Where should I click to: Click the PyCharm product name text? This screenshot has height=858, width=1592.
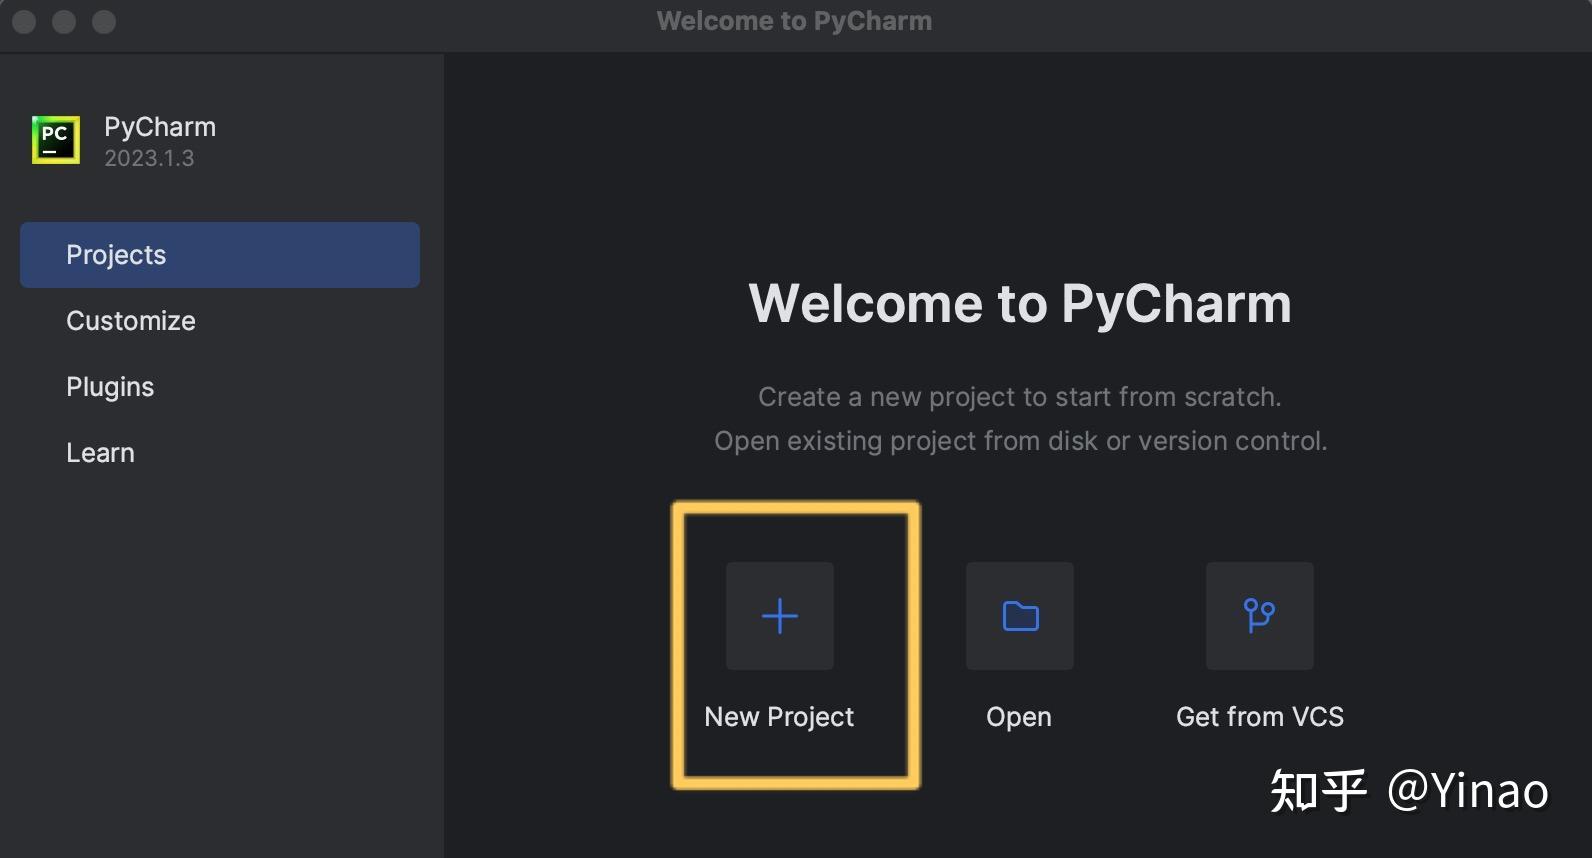[160, 127]
